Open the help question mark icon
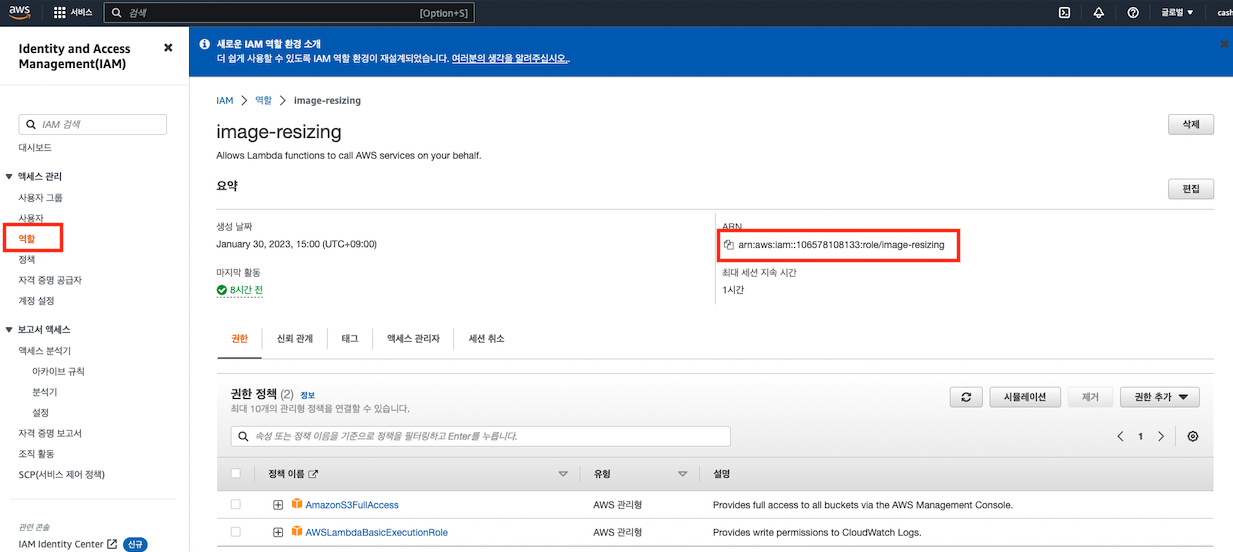The height and width of the screenshot is (552, 1233). point(1133,13)
